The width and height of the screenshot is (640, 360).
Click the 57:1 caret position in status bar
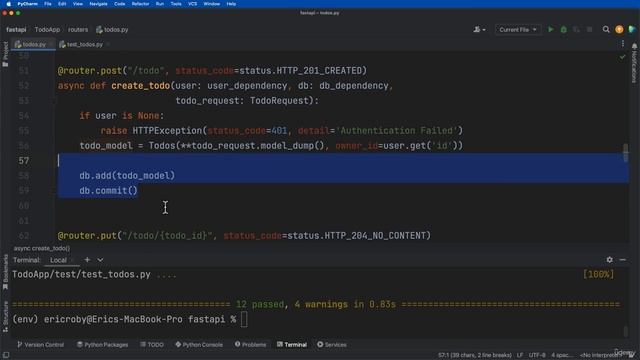coord(474,355)
